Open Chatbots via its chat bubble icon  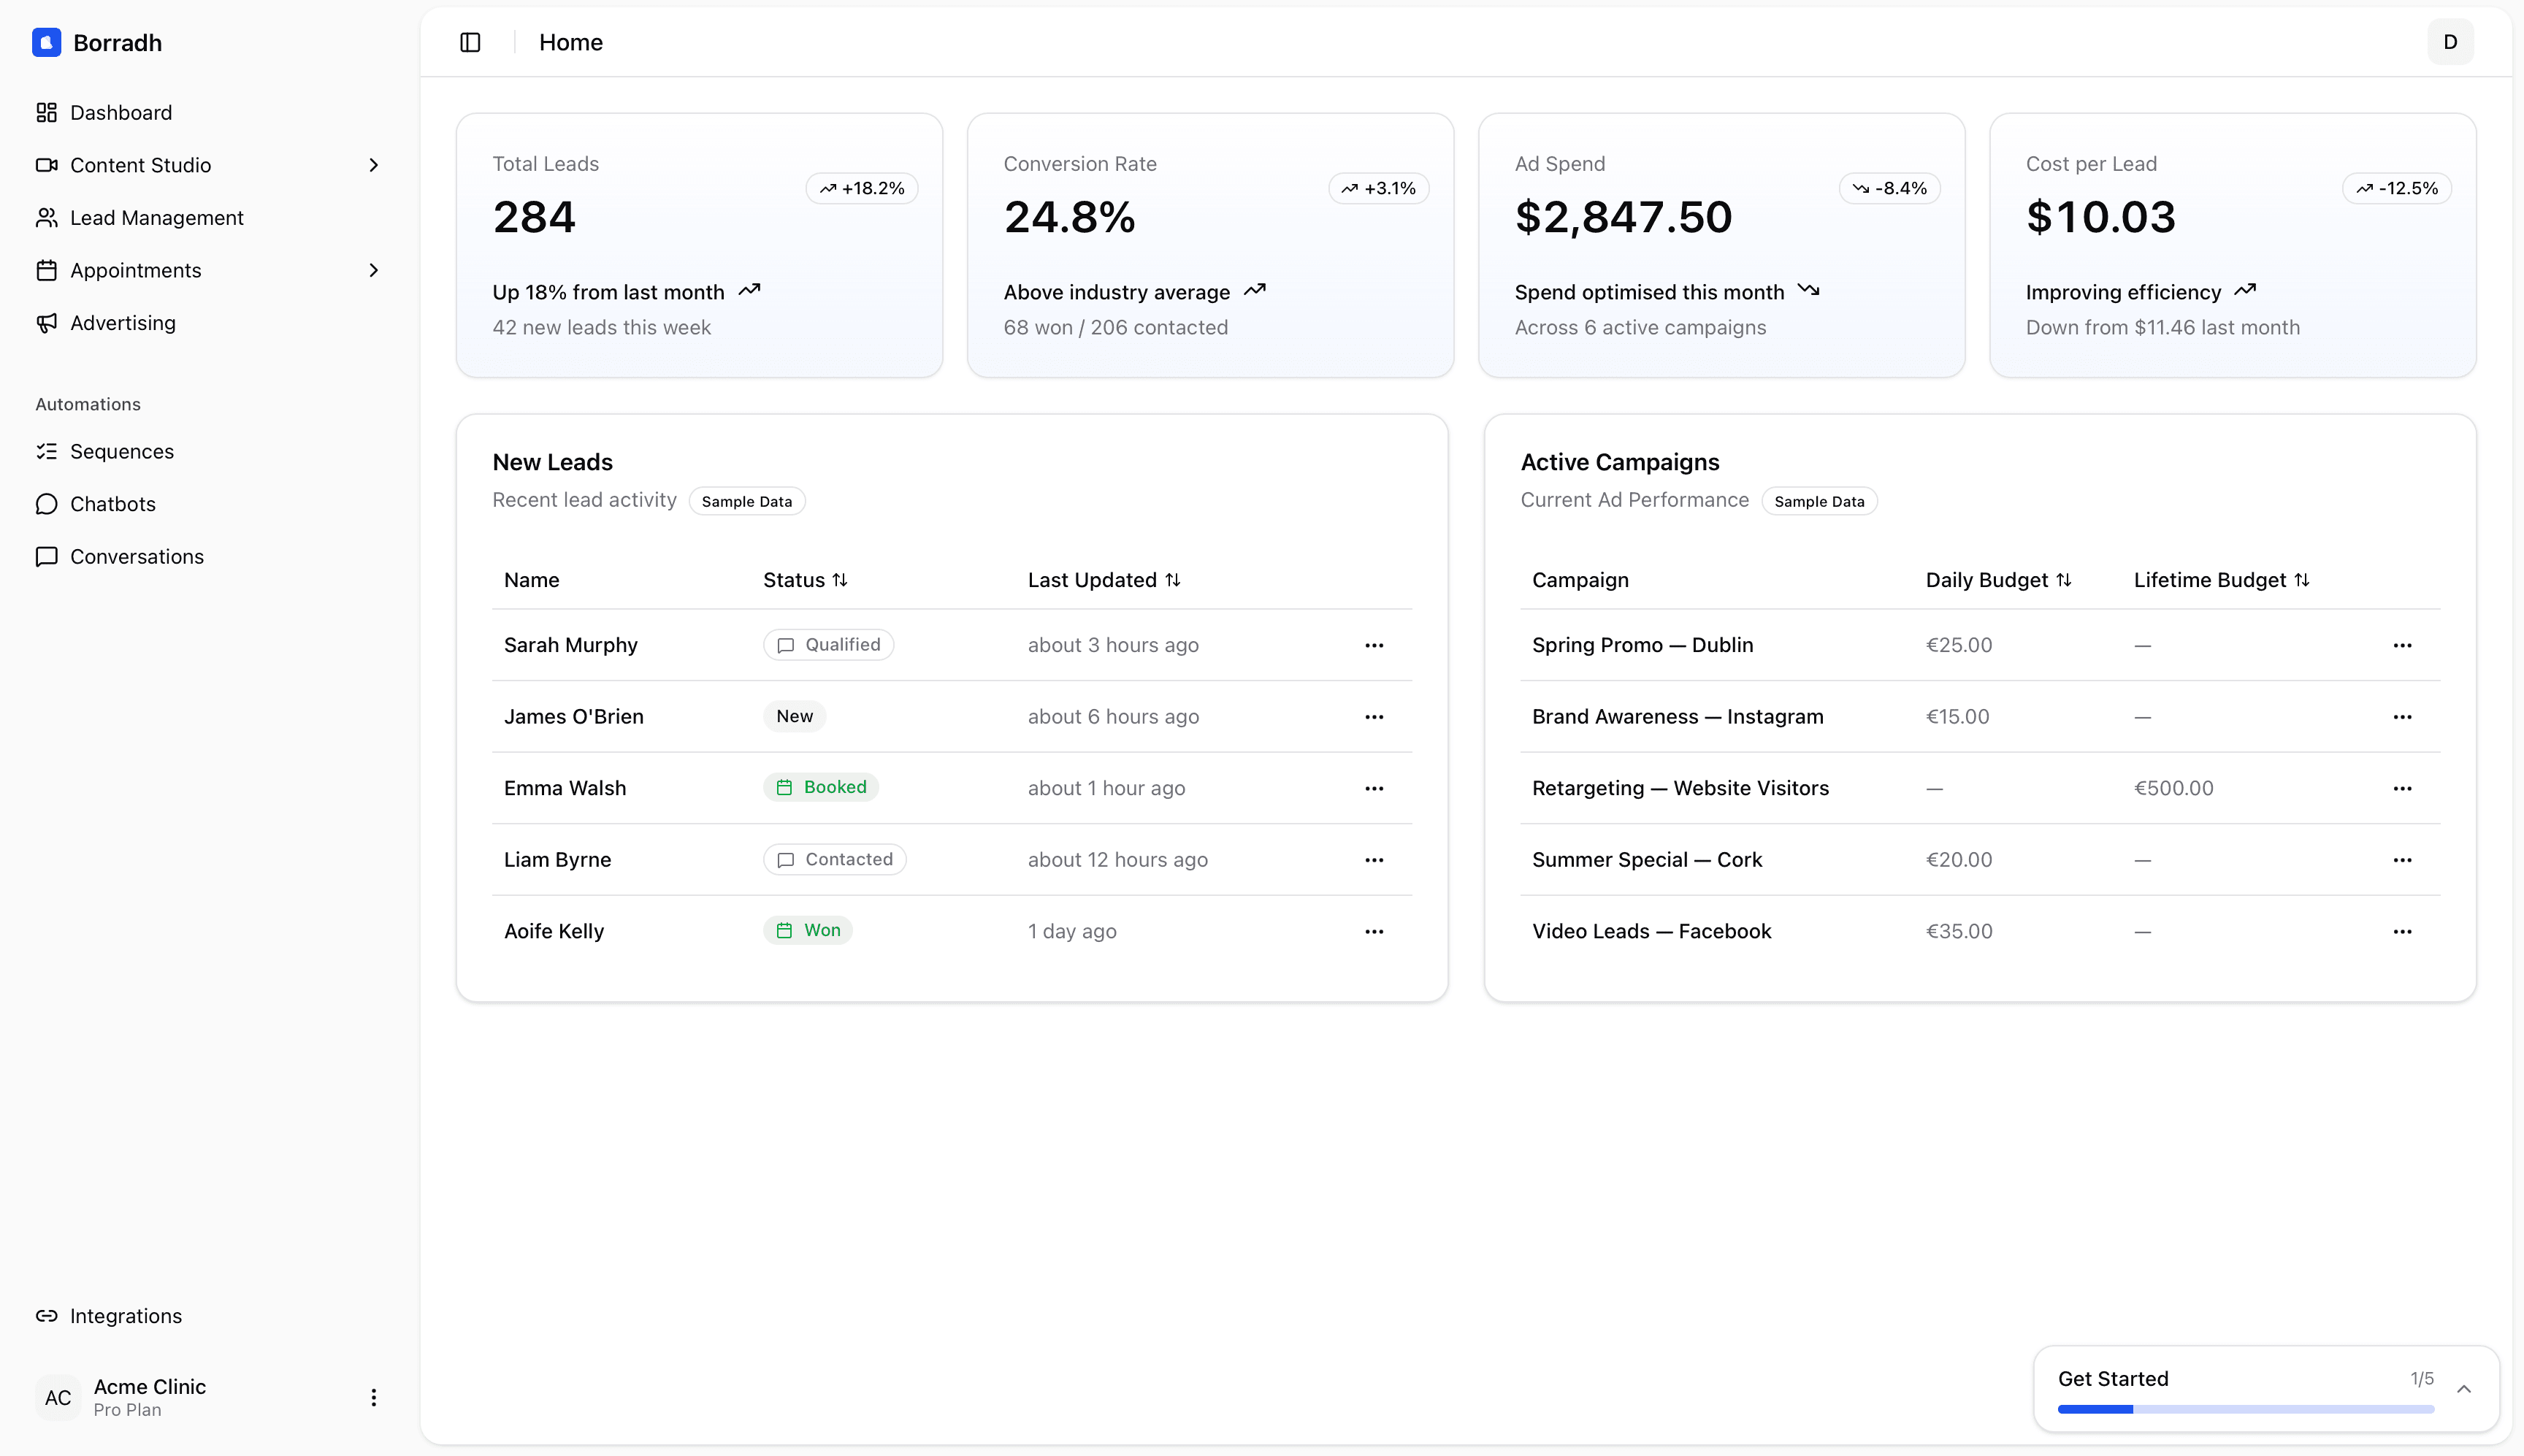tap(46, 503)
